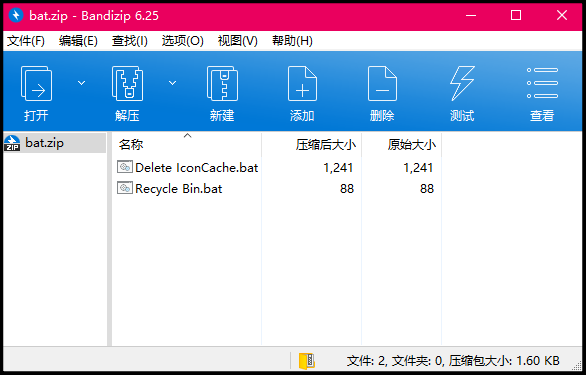Click the 测试 (Test) lightning icon
The height and width of the screenshot is (375, 586).
(x=462, y=83)
